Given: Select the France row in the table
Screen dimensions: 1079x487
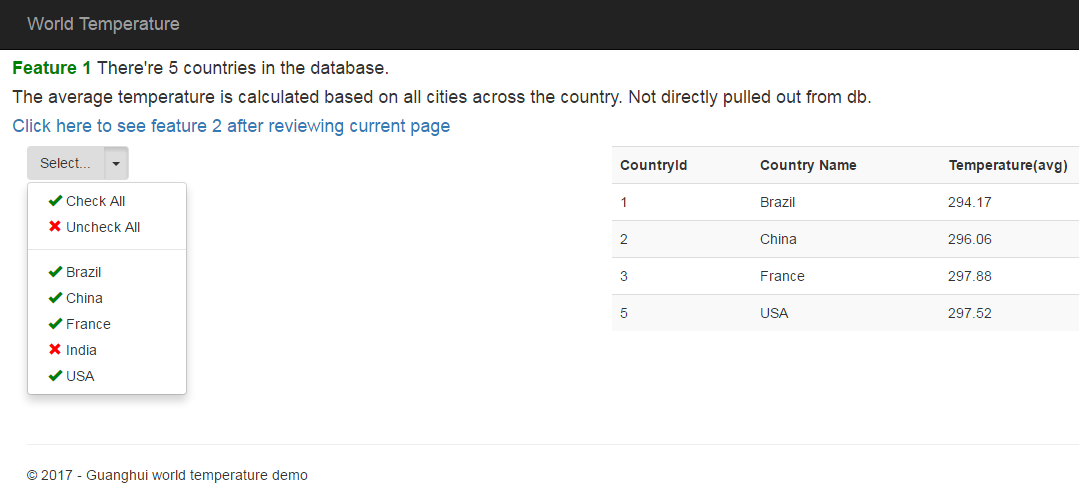Looking at the screenshot, I should click(782, 276).
